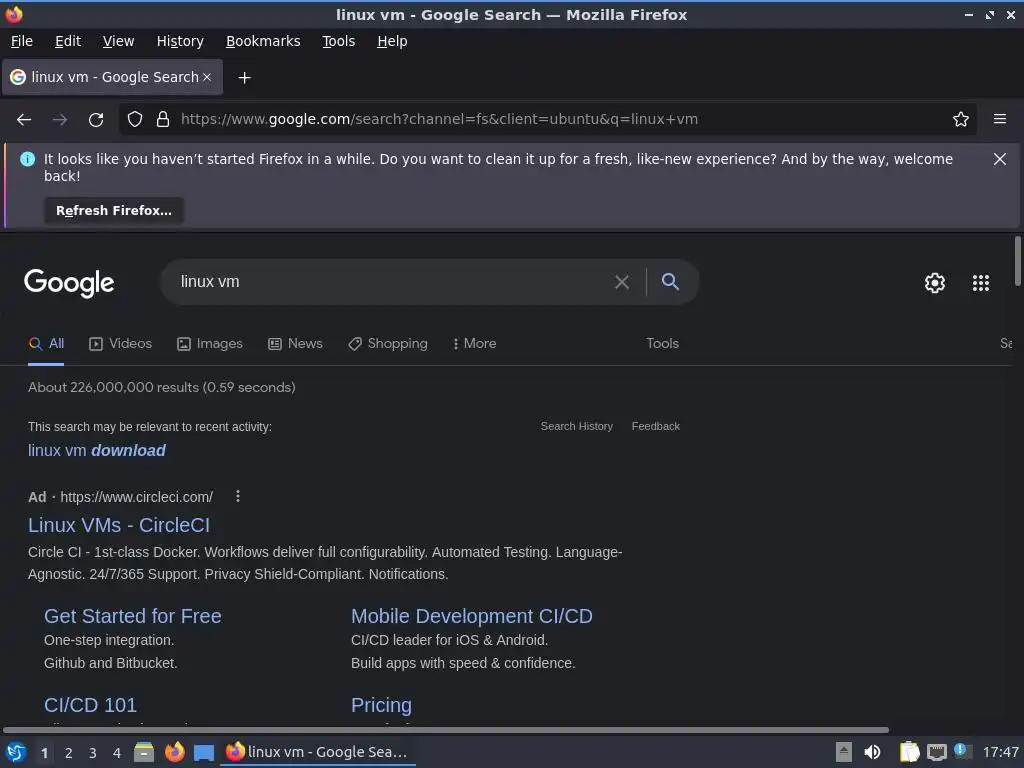Open the CI/CD 101 link
Image resolution: width=1024 pixels, height=768 pixels.
[90, 705]
